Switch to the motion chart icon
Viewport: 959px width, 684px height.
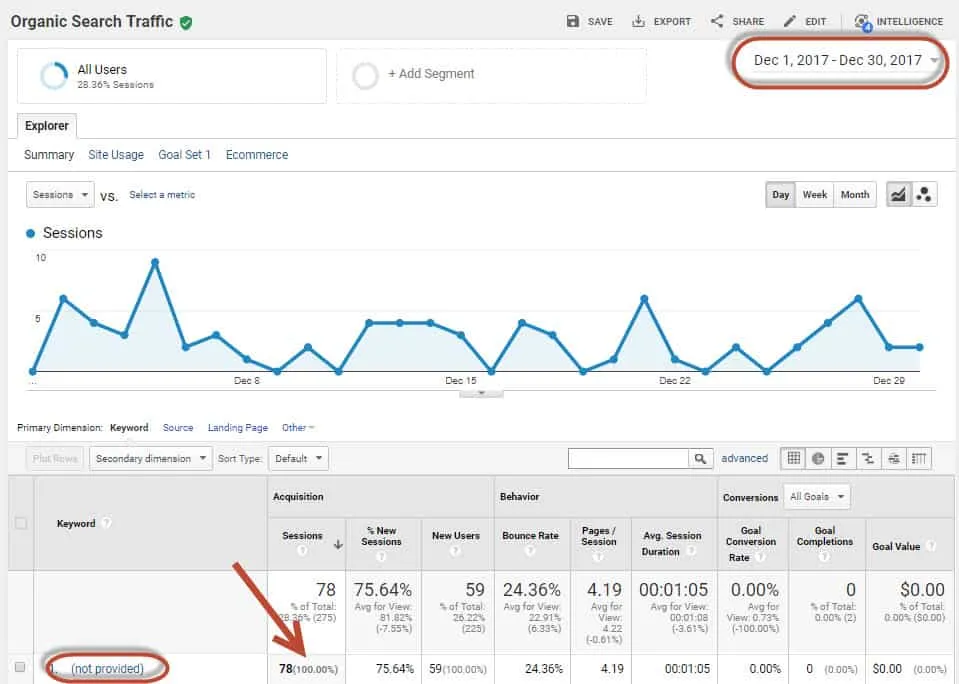coord(924,195)
